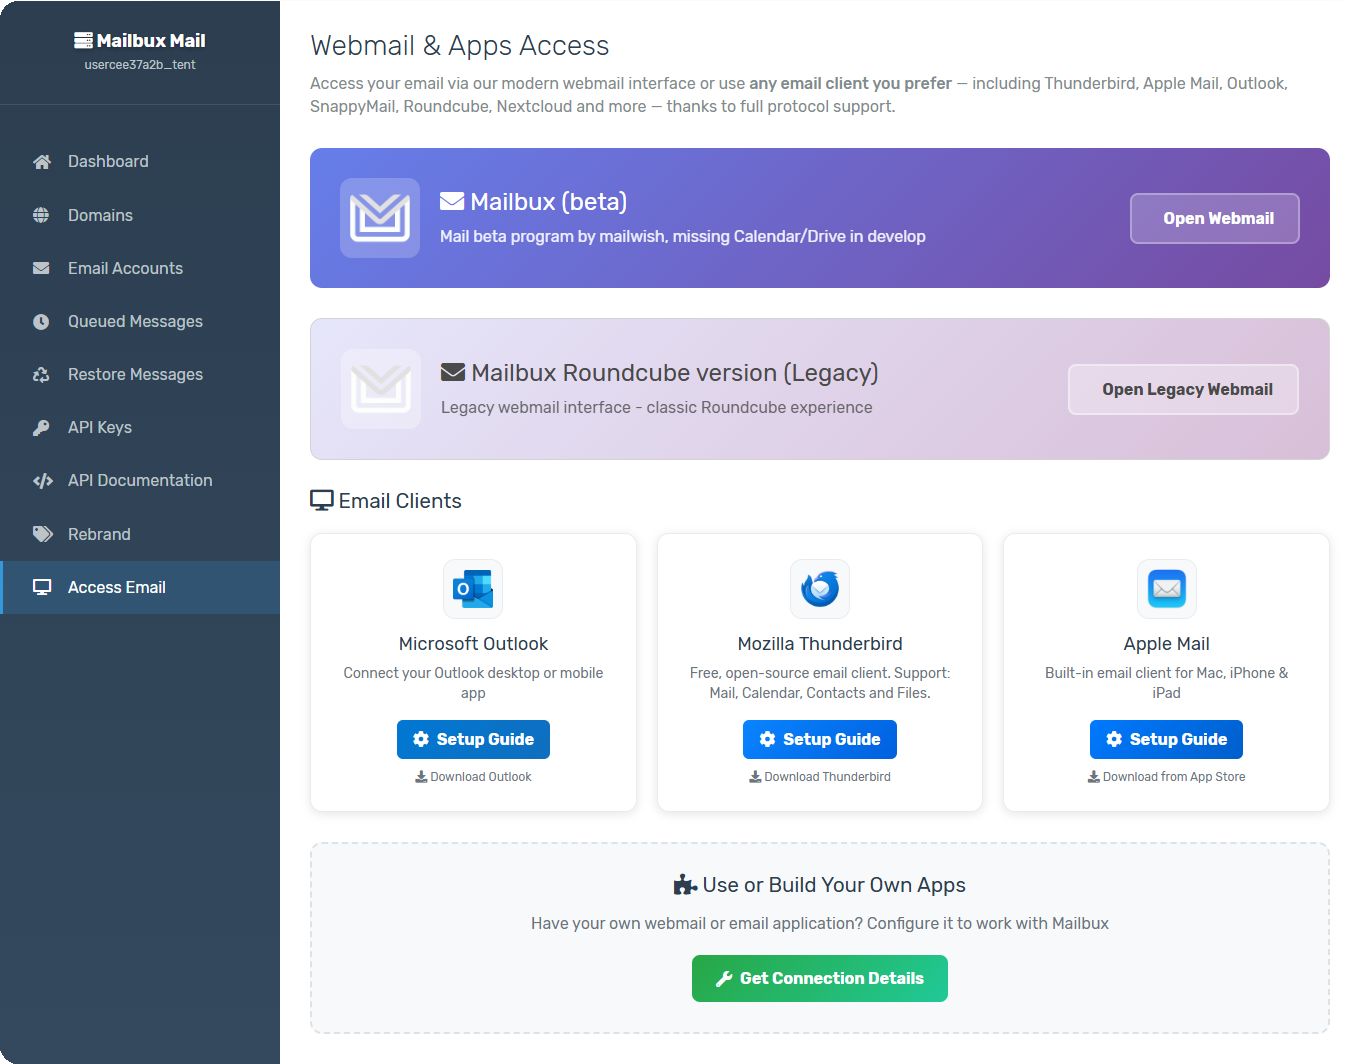Click the puzzle piece icon near Build Your Own Apps
This screenshot has width=1357, height=1064.
685,885
